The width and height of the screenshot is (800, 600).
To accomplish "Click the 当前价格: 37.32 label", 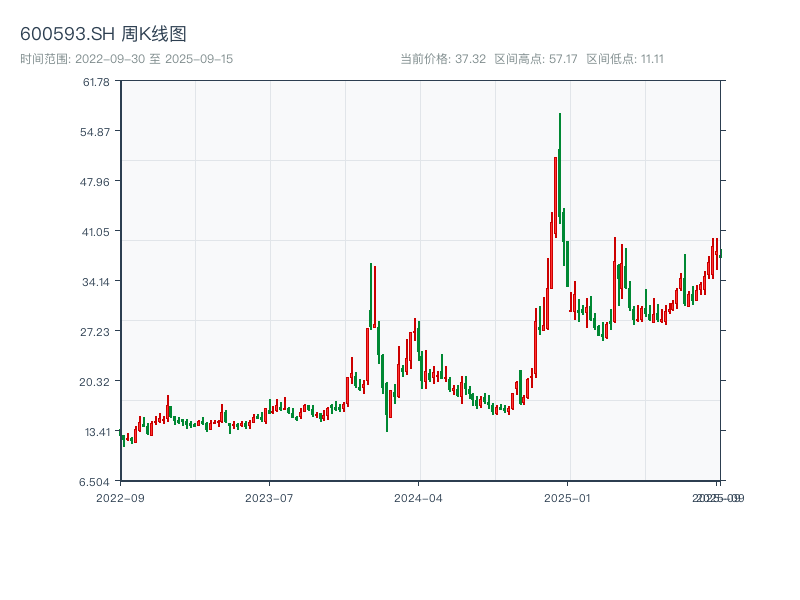I will click(443, 59).
